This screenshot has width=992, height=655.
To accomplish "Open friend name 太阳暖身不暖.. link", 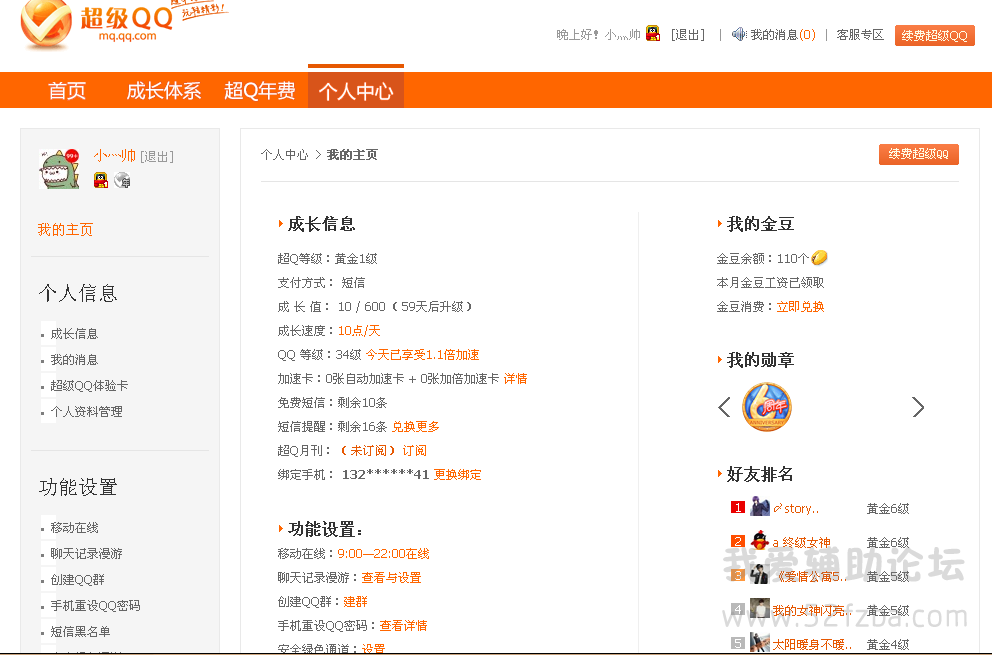I will click(x=812, y=644).
